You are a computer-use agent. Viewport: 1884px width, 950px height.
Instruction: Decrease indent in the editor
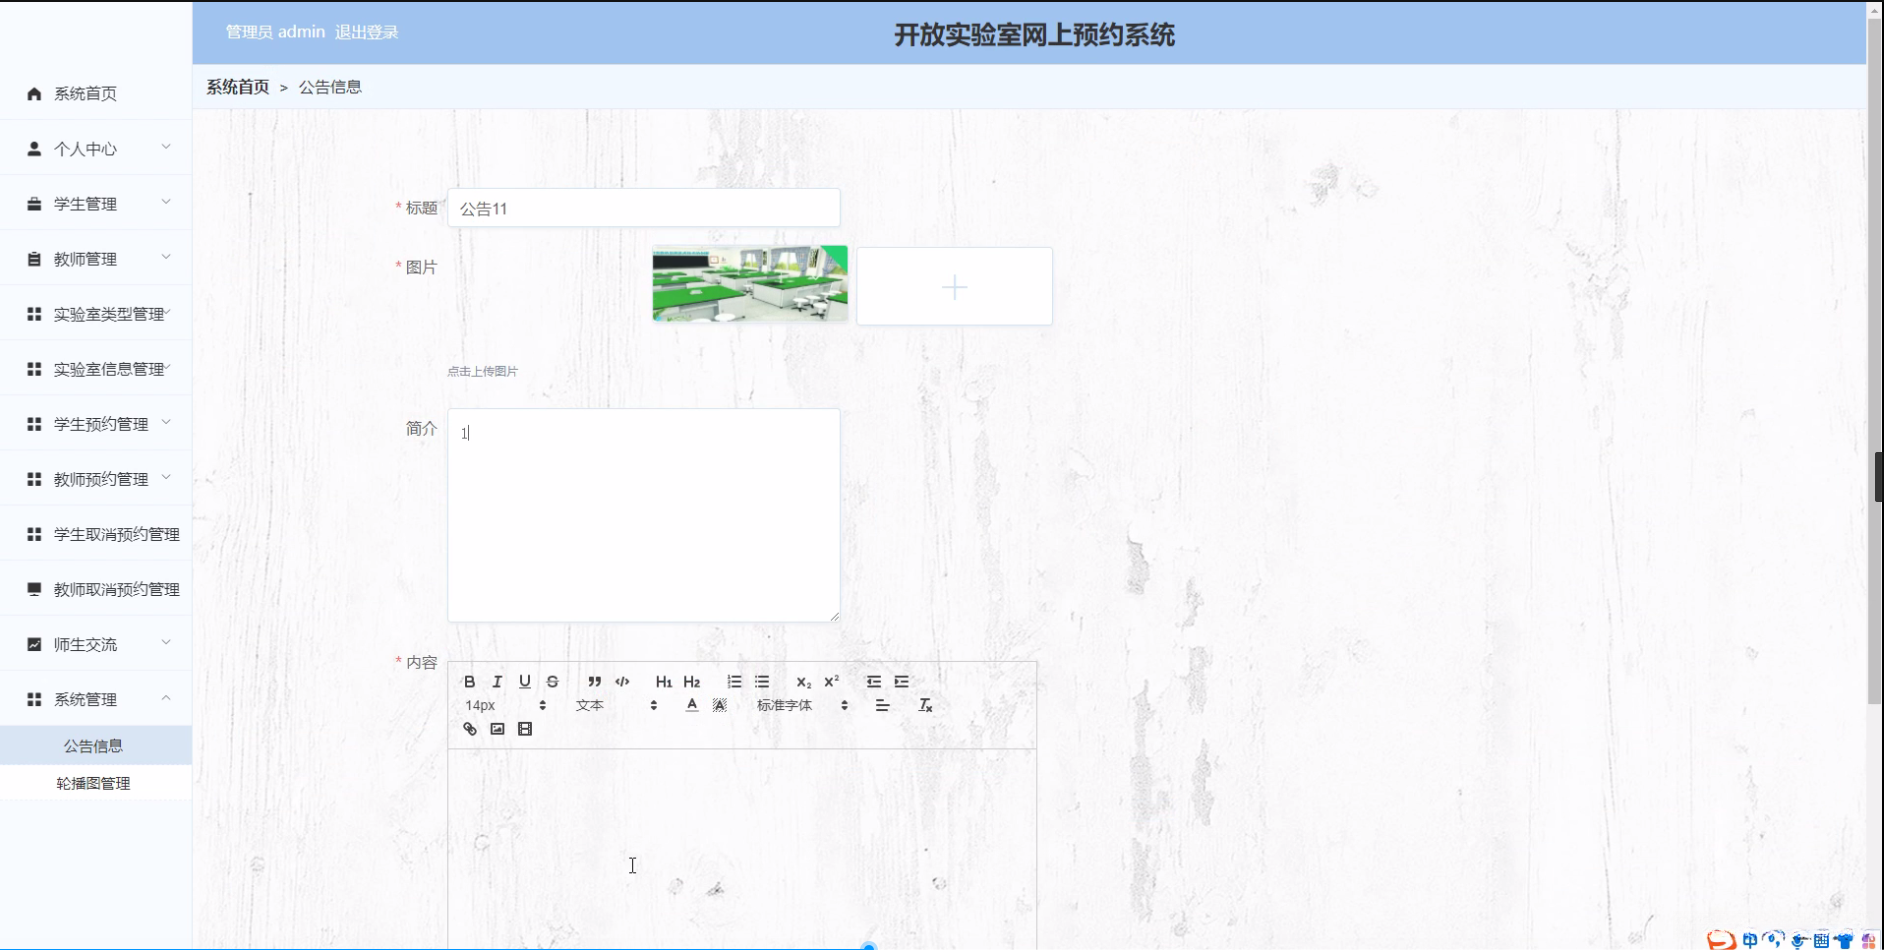coord(873,682)
